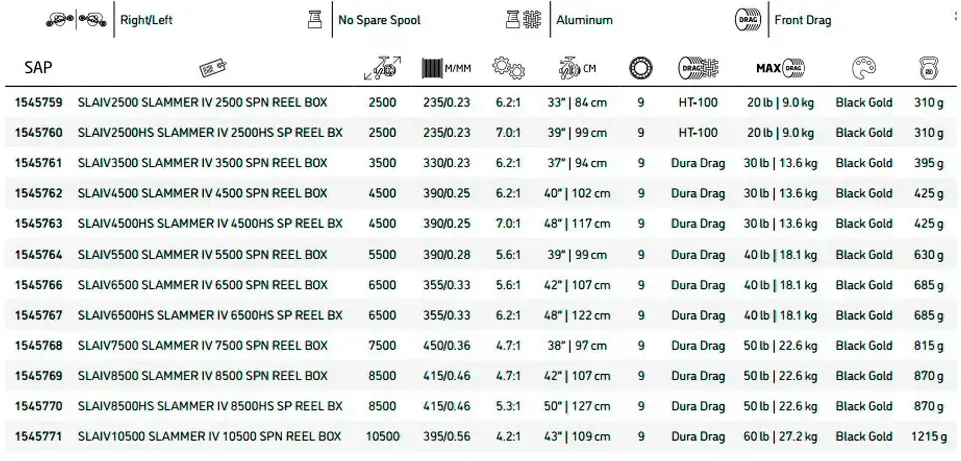Click SLAIV3500 SLAMMER IV 3500 SPN REEL BOX
Viewport: 961px width, 461px height.
point(202,163)
